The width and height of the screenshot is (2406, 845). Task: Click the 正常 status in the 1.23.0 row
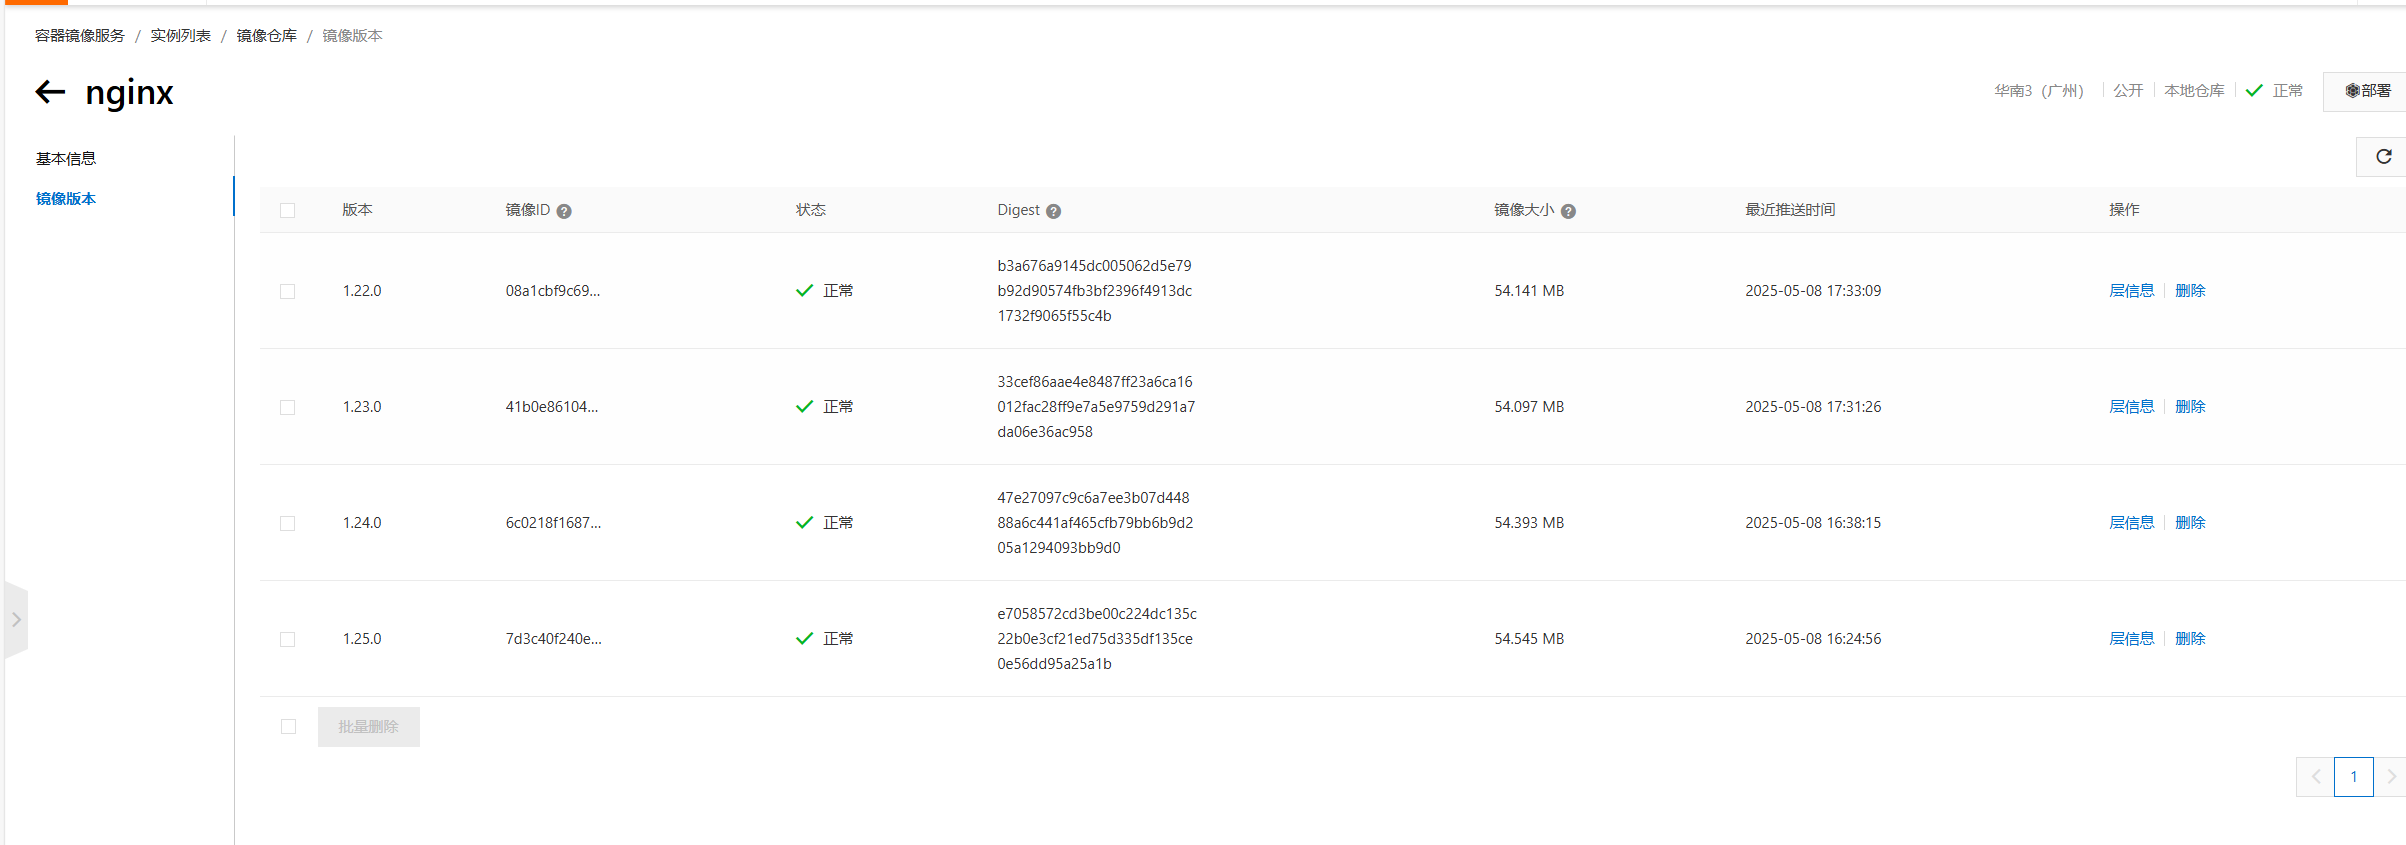(x=825, y=407)
